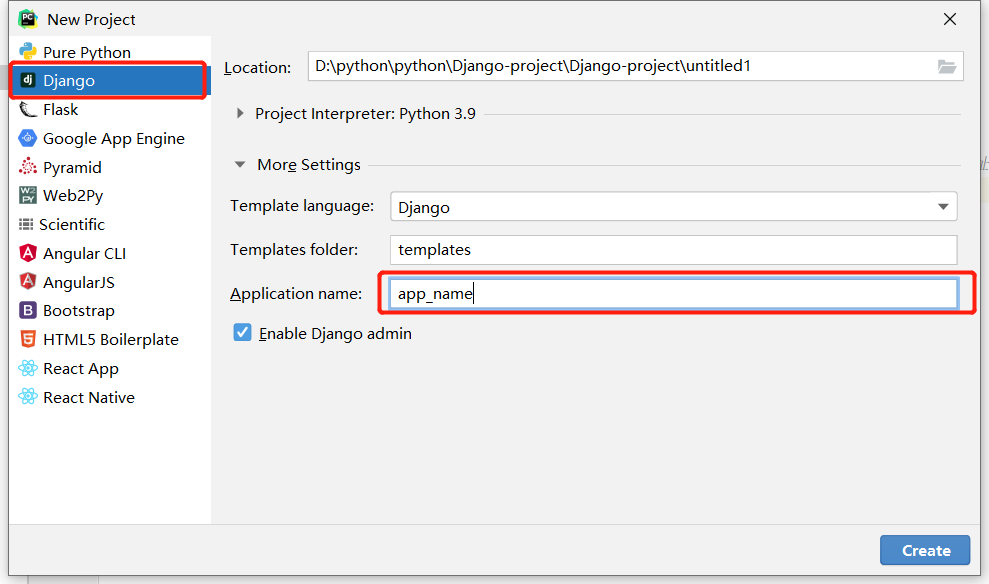Screen dimensions: 989x584
Task: Click the Bootstrap project icon
Action: click(x=28, y=311)
